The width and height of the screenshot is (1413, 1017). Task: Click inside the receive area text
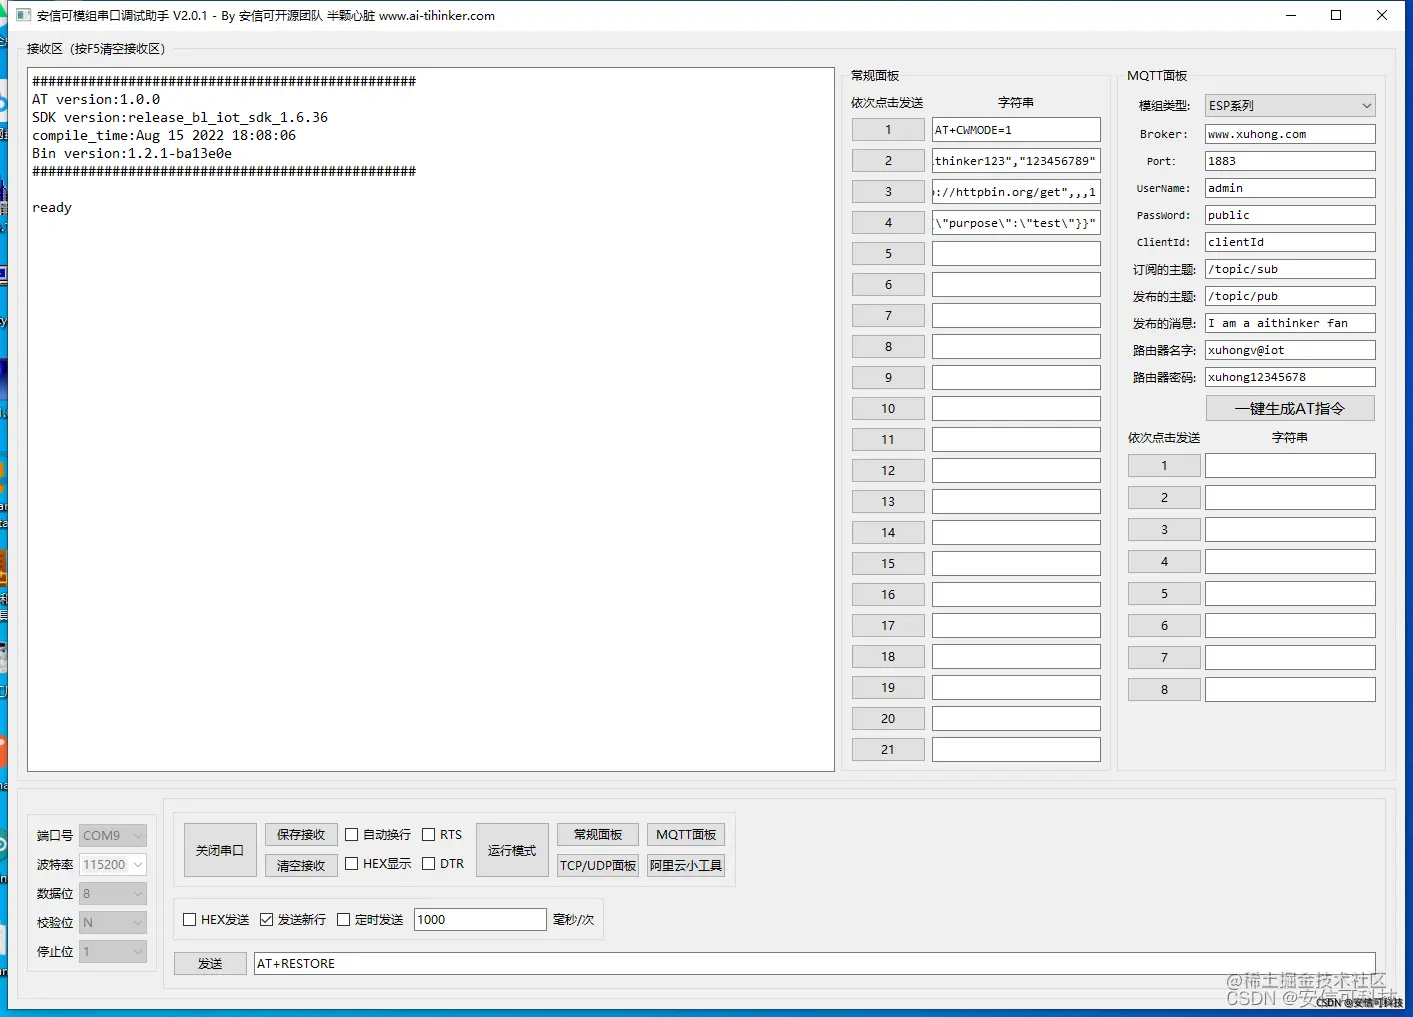[431, 420]
